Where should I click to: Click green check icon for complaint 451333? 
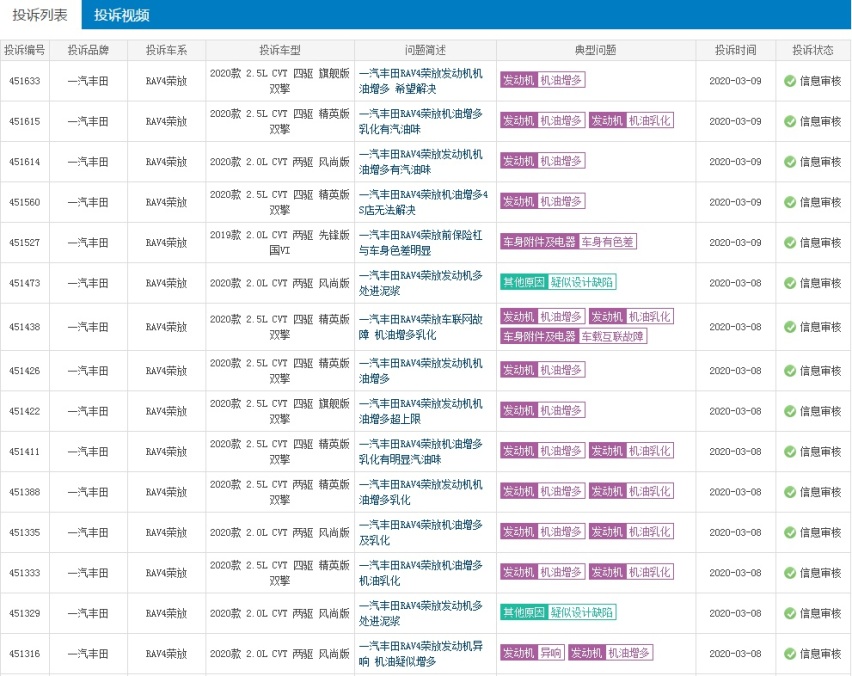[x=790, y=573]
